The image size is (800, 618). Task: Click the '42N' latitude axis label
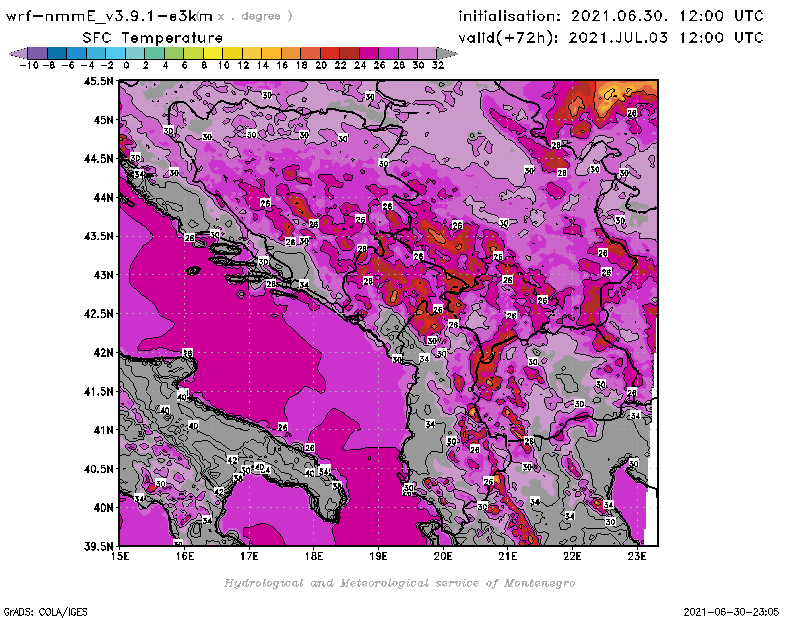point(104,353)
